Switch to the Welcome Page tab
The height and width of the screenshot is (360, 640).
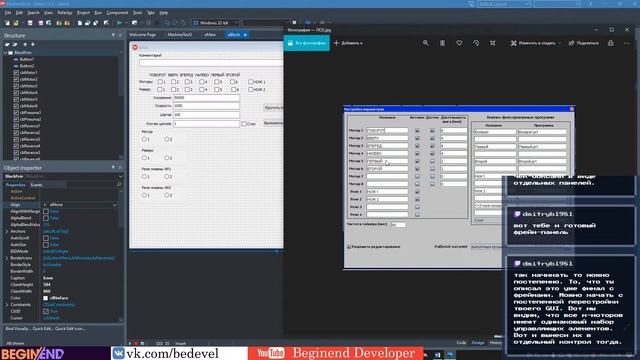[143, 35]
